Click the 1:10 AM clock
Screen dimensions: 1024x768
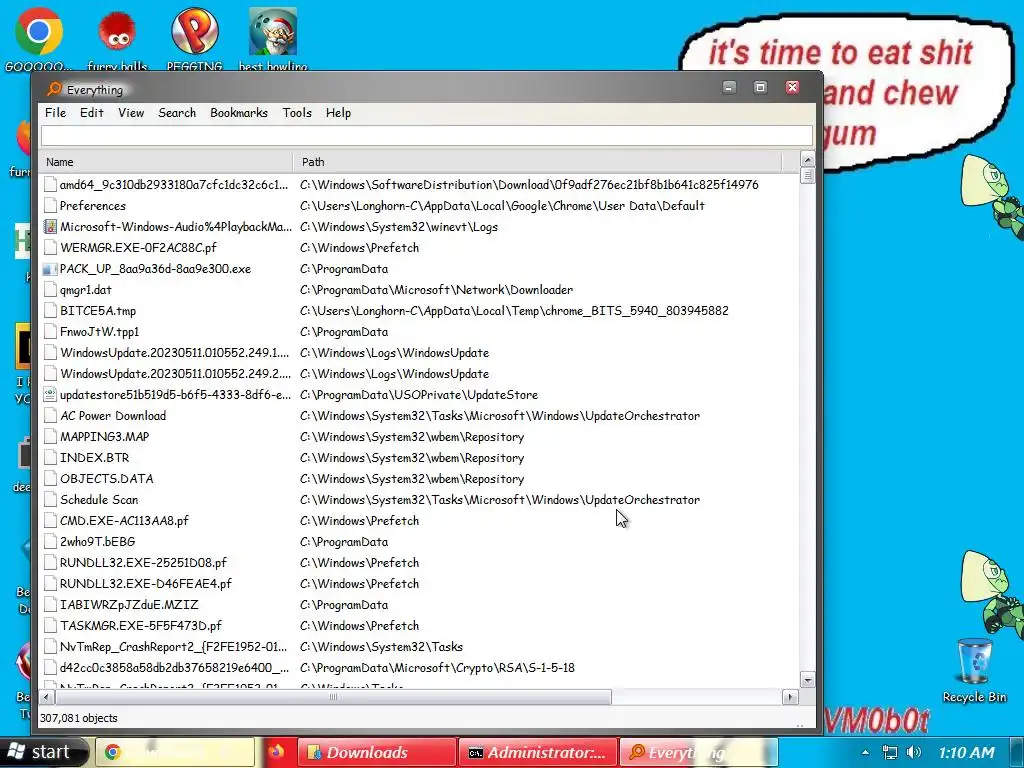pos(967,752)
